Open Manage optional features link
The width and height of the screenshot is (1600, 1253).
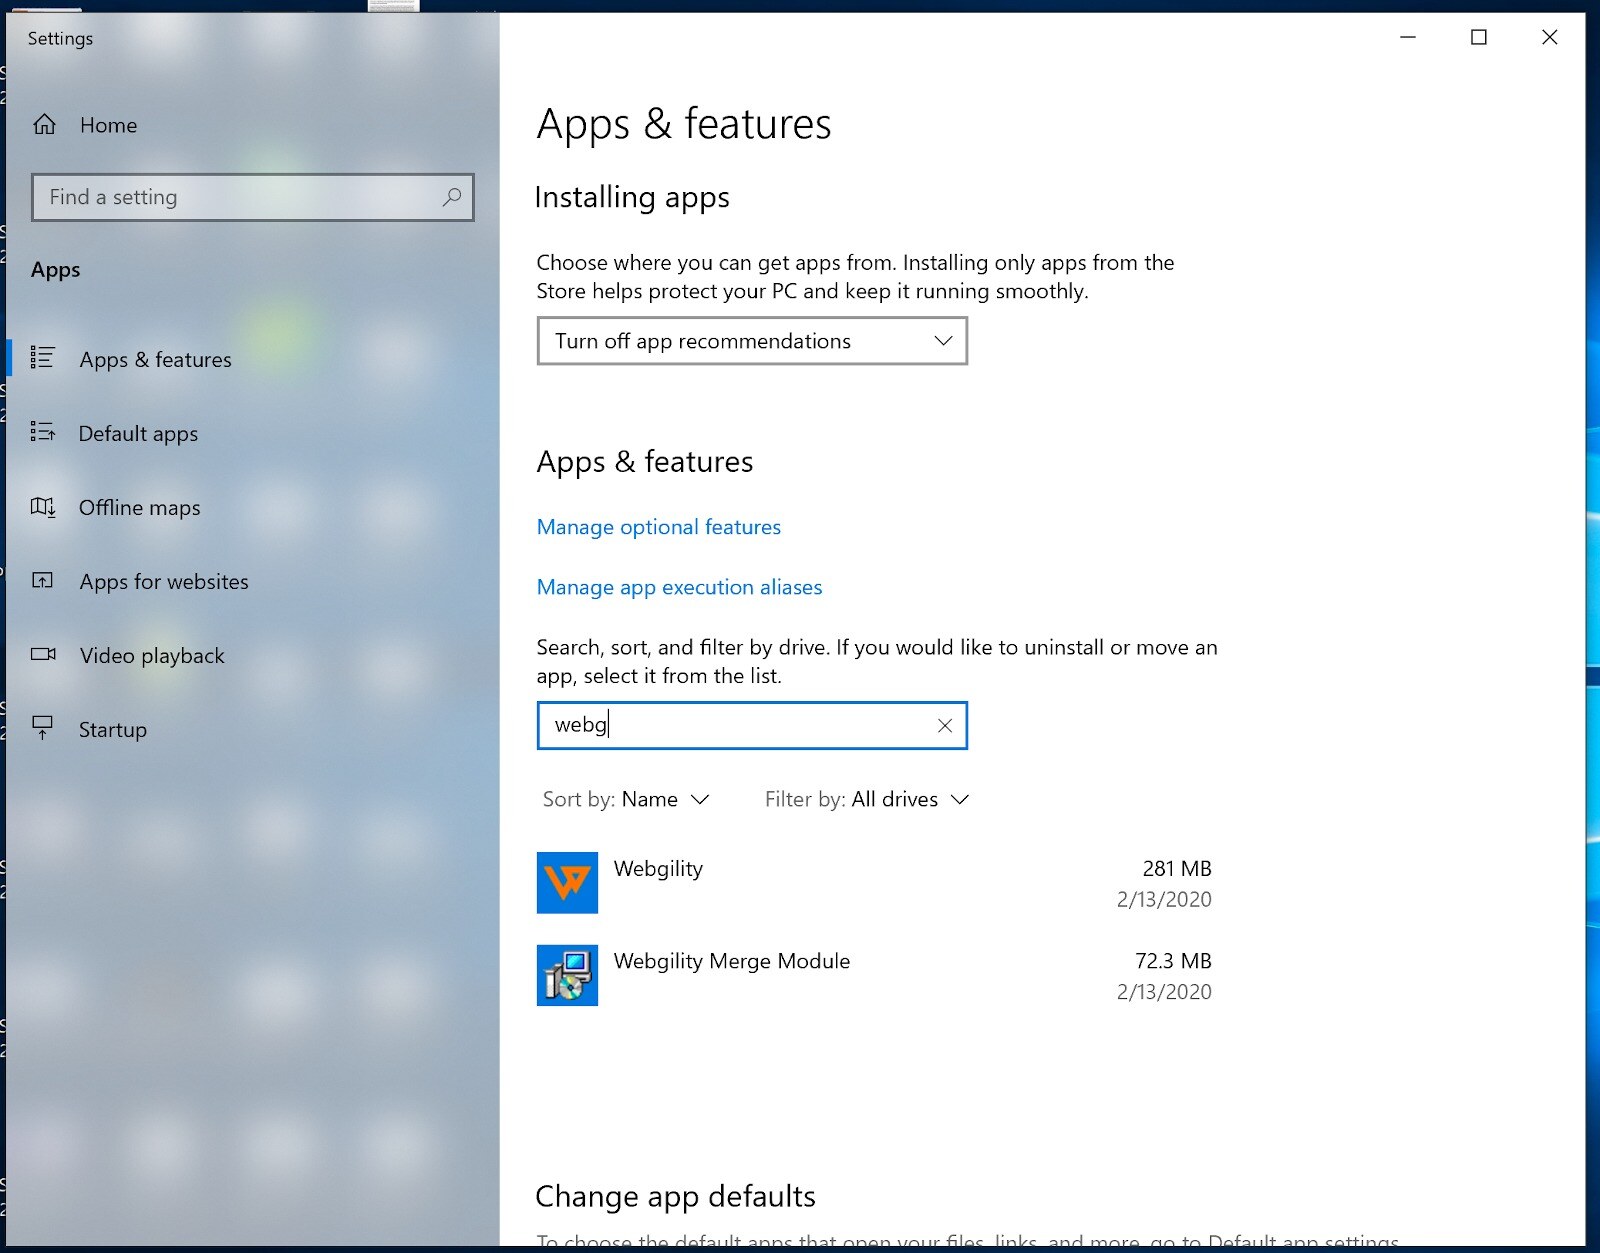(658, 527)
